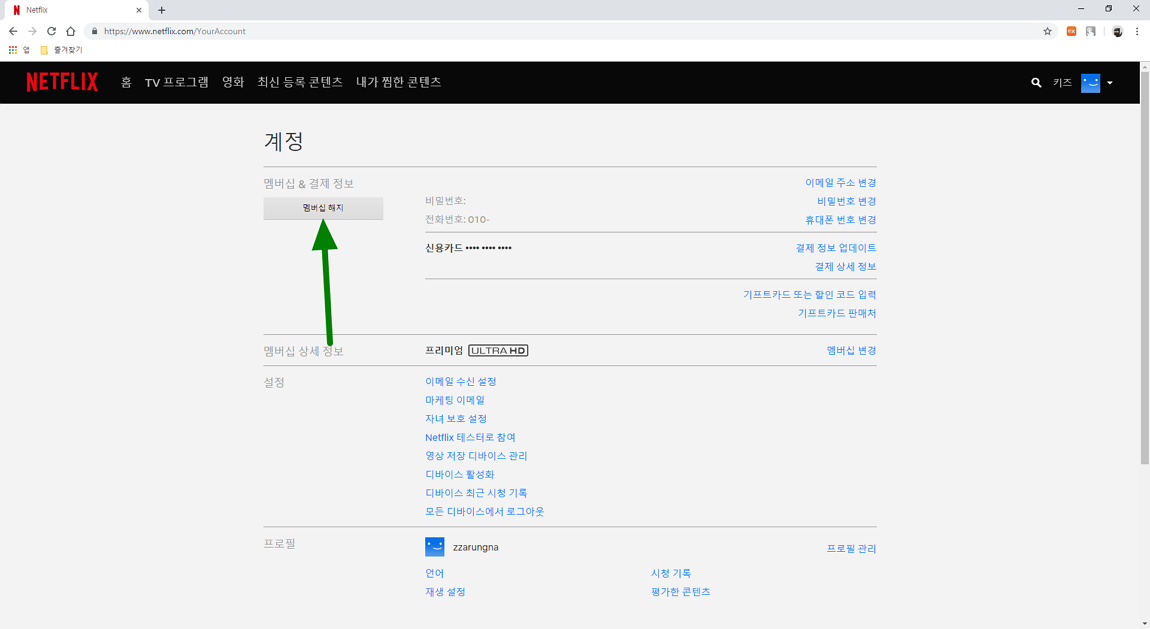Viewport: 1150px width, 629px height.
Task: Click gray extension icon in toolbar
Action: tap(1091, 31)
